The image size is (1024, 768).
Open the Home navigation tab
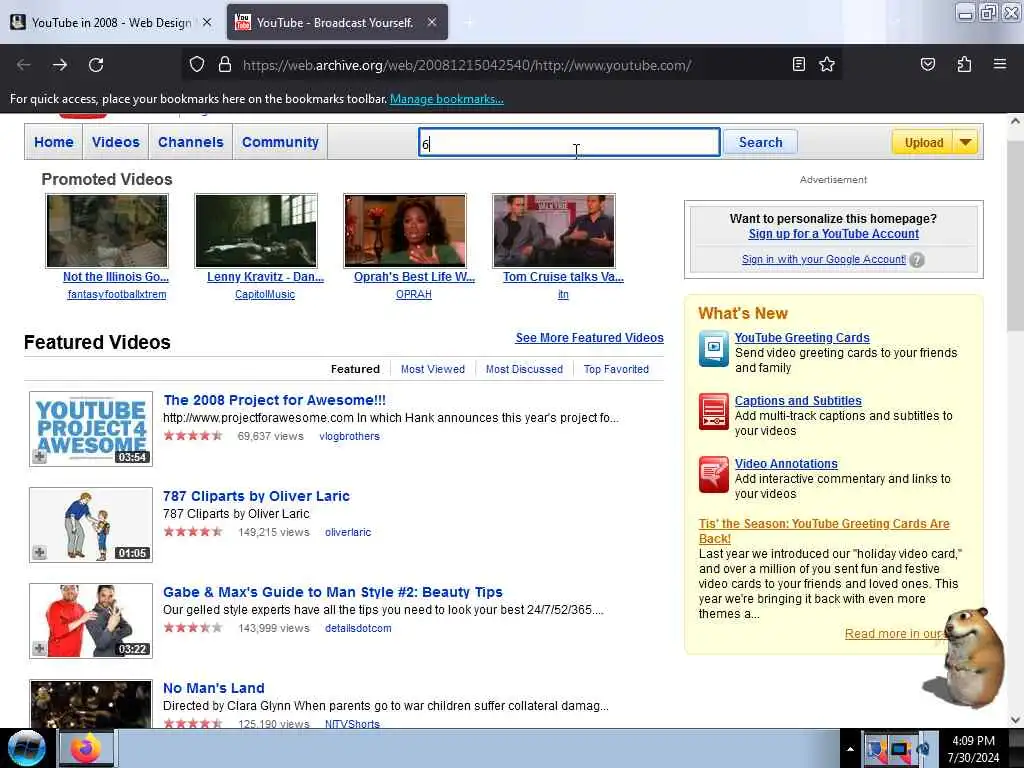tap(54, 142)
